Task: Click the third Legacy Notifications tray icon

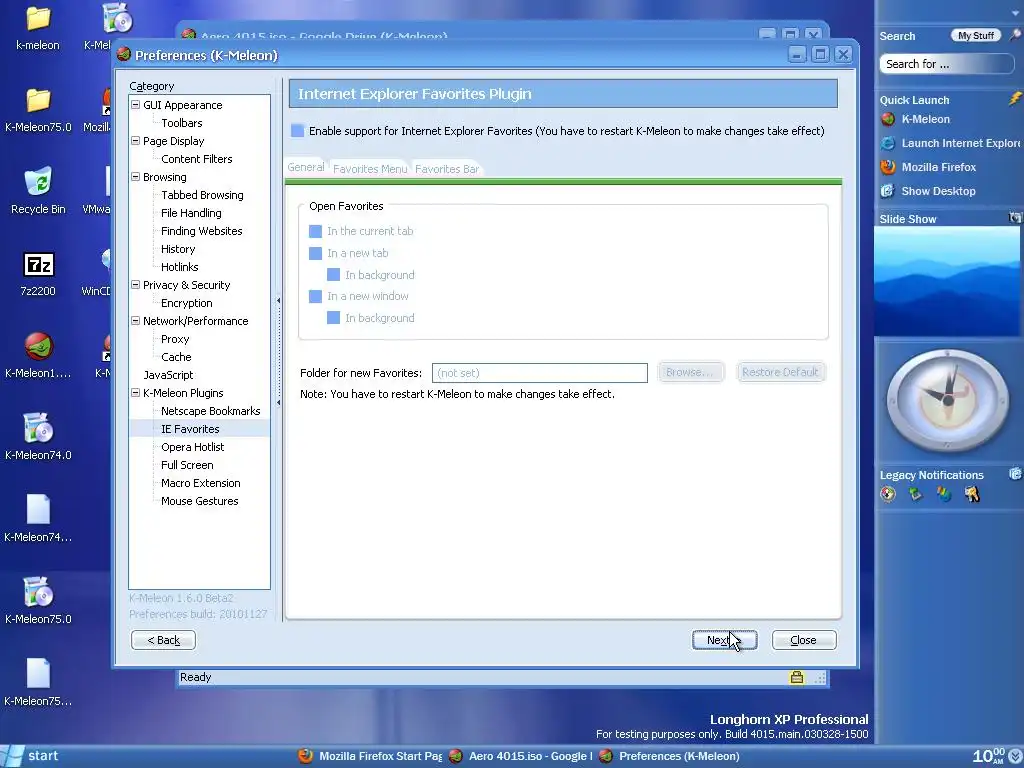Action: 944,494
